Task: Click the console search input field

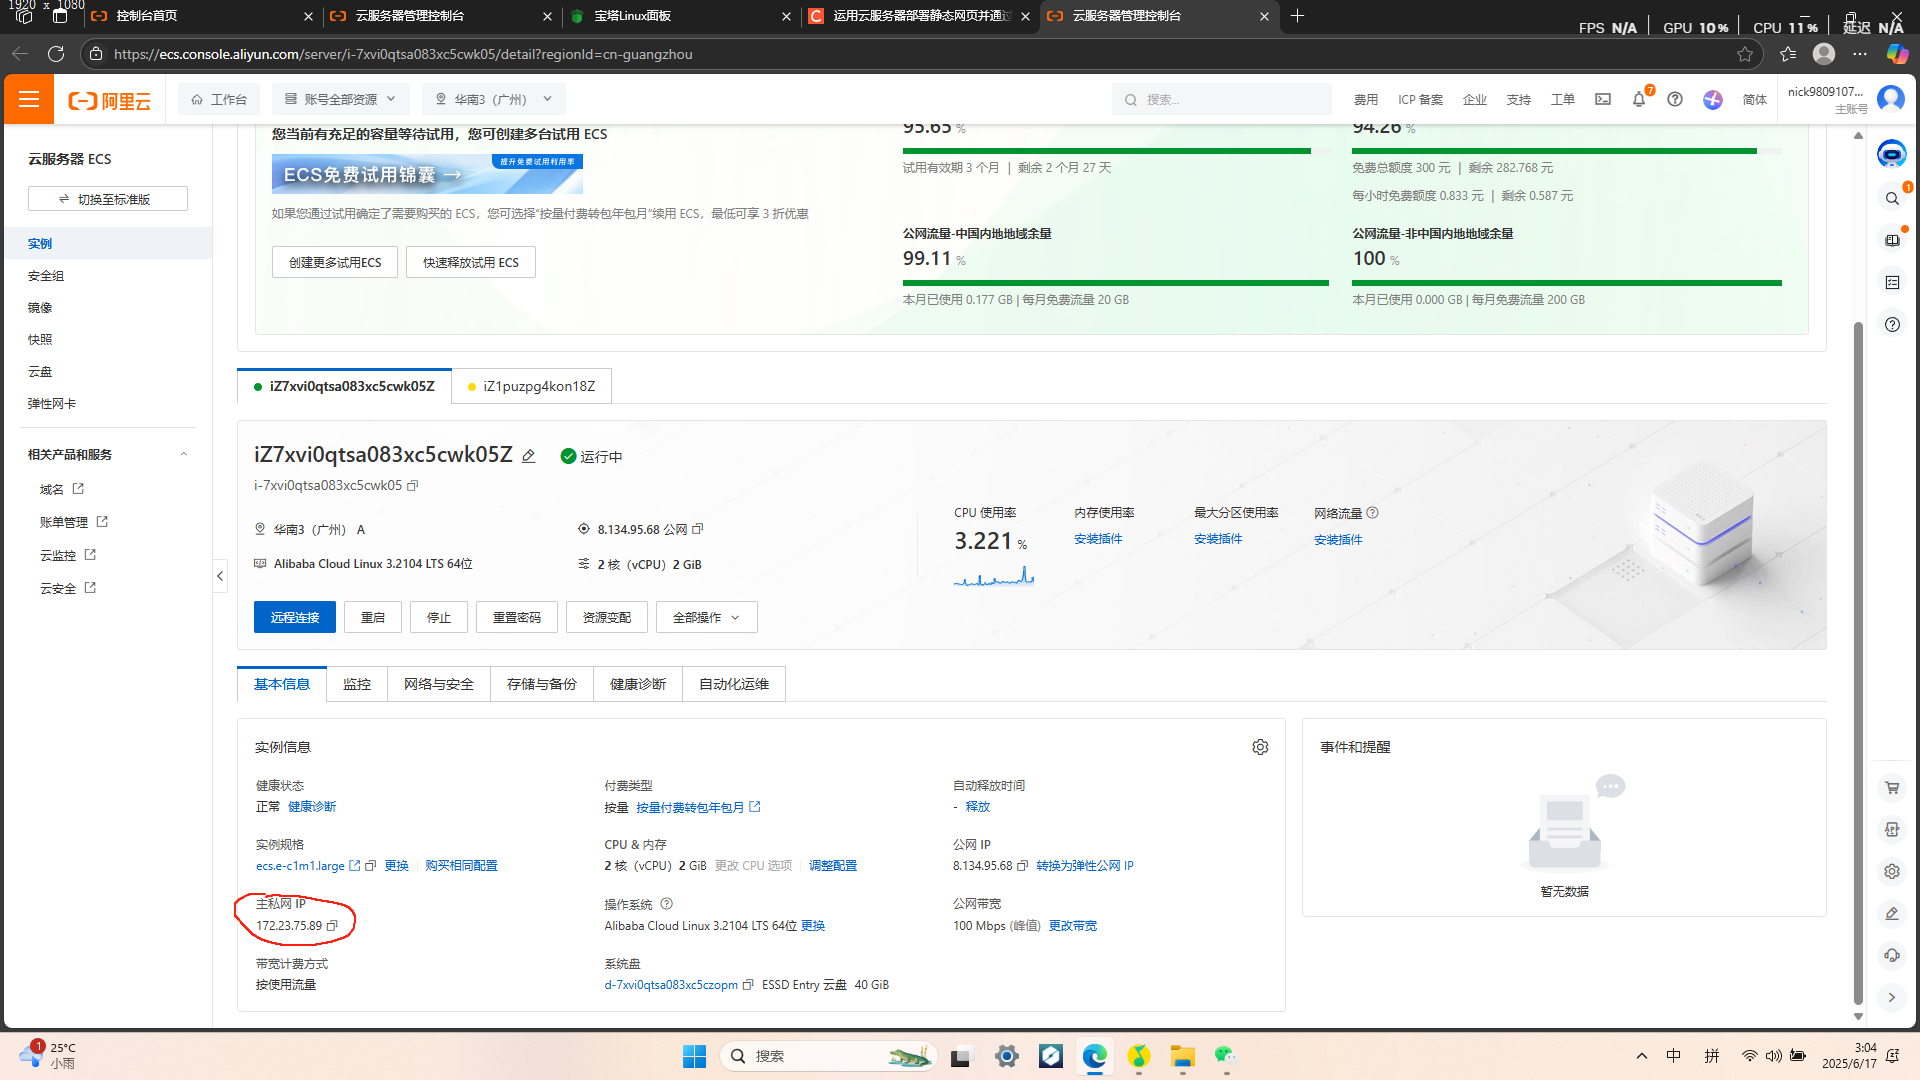Action: pos(1222,99)
